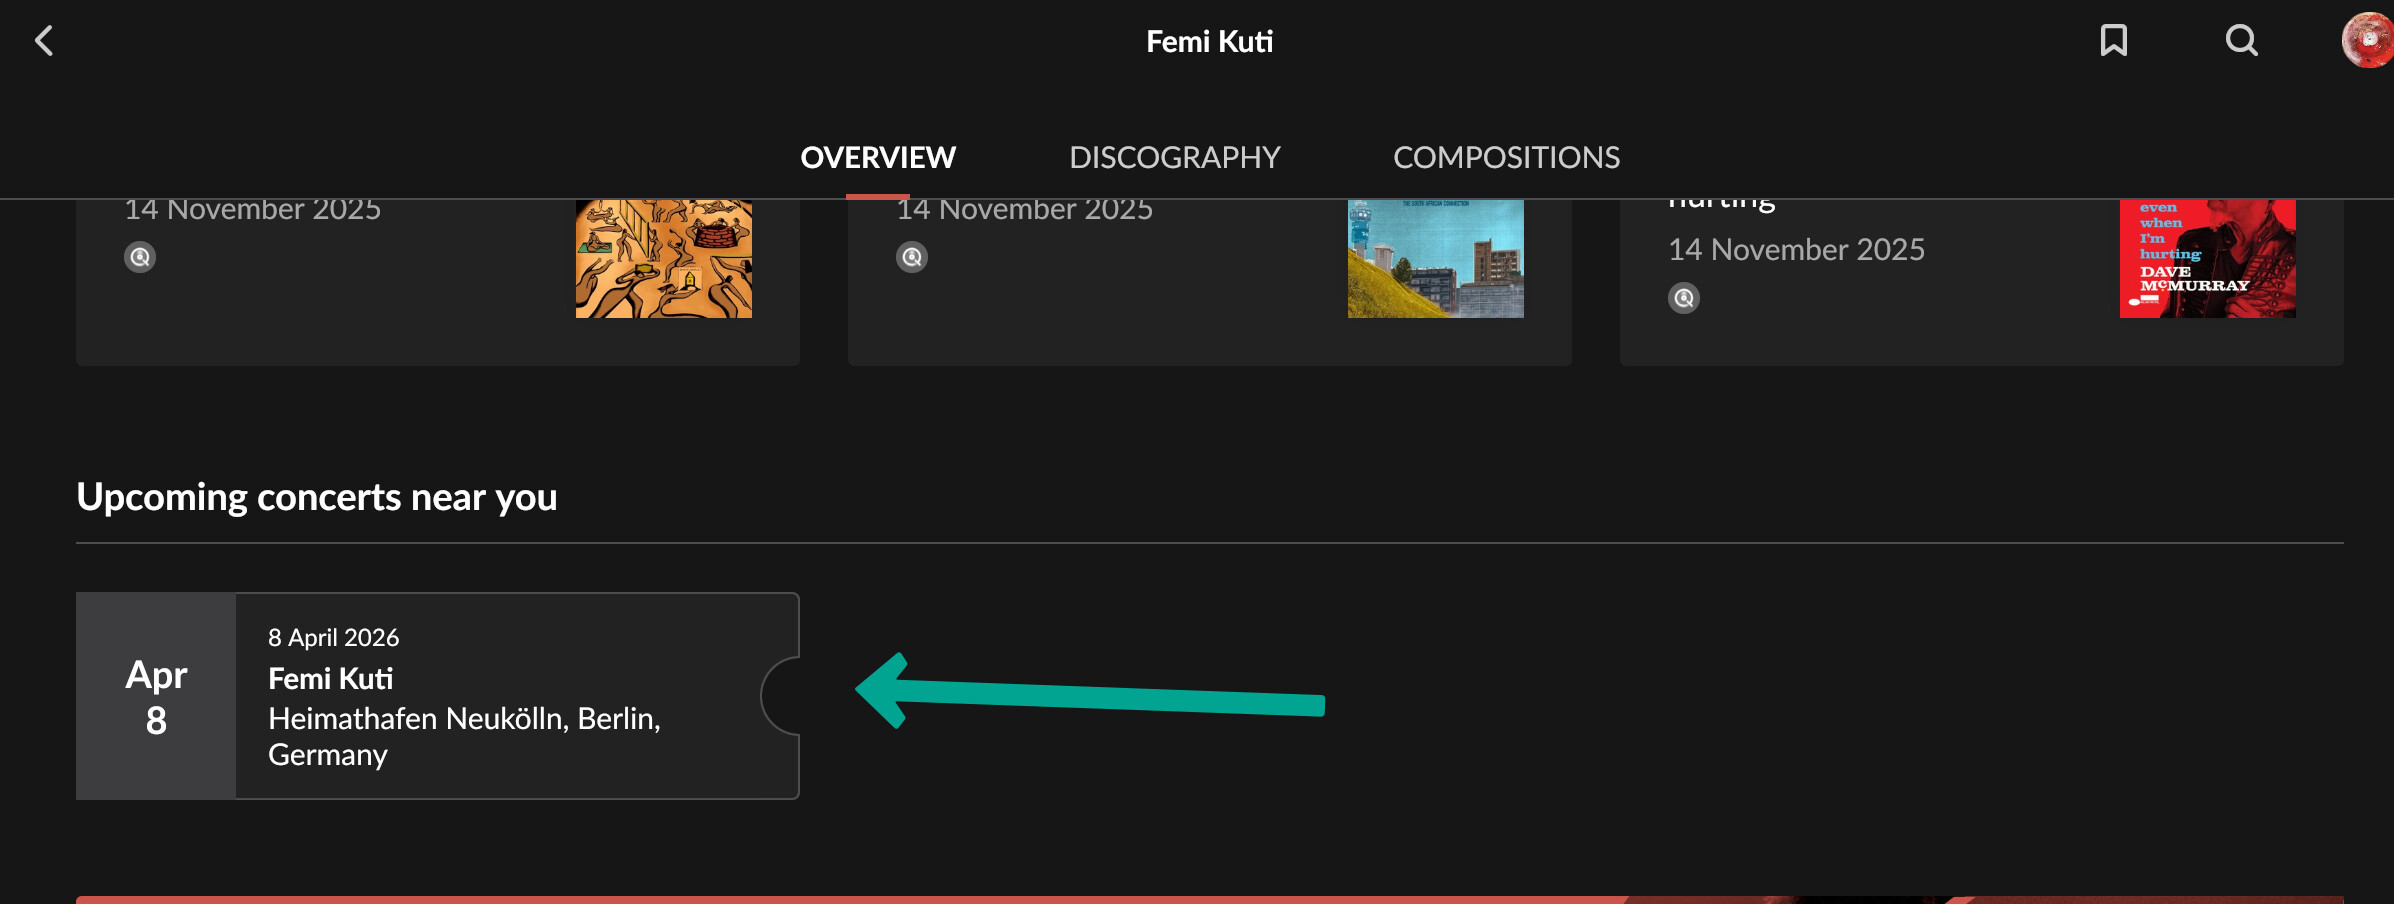Go to the Compositions tab
The height and width of the screenshot is (904, 2394).
pos(1506,157)
